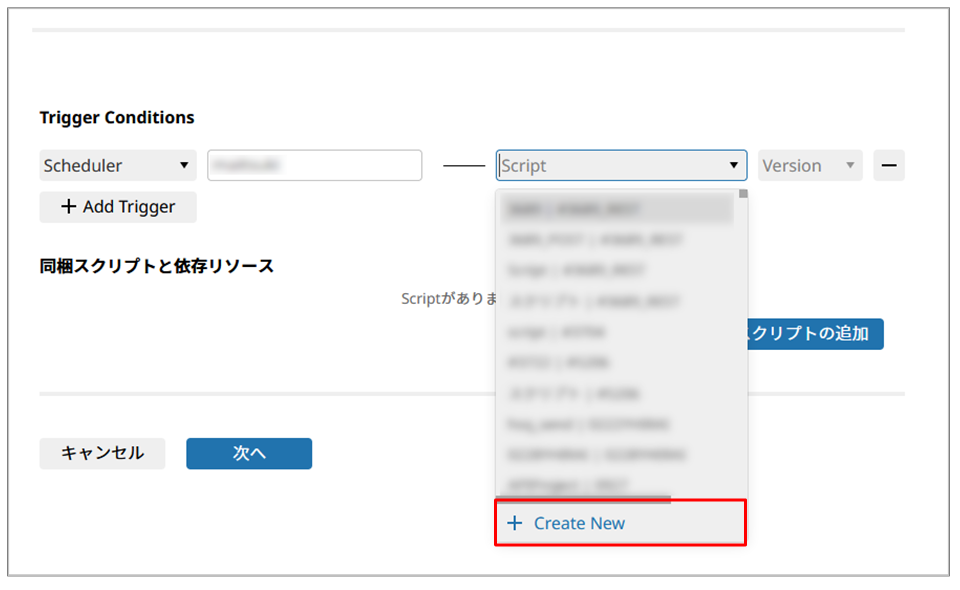This screenshot has width=960, height=590.
Task: Focus the trigger name text field beside Scheduler
Action: pyautogui.click(x=314, y=166)
